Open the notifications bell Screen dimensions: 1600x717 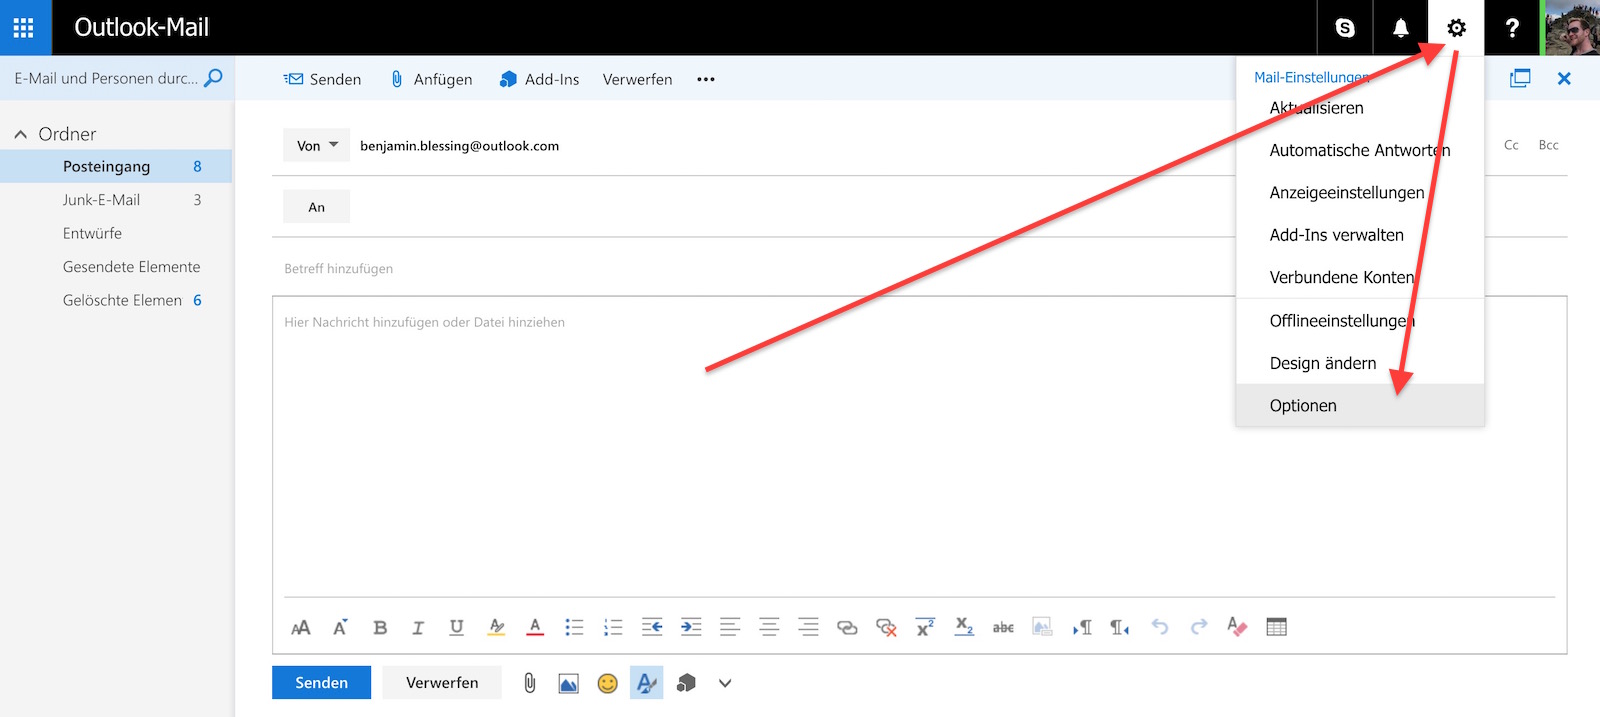[1401, 28]
